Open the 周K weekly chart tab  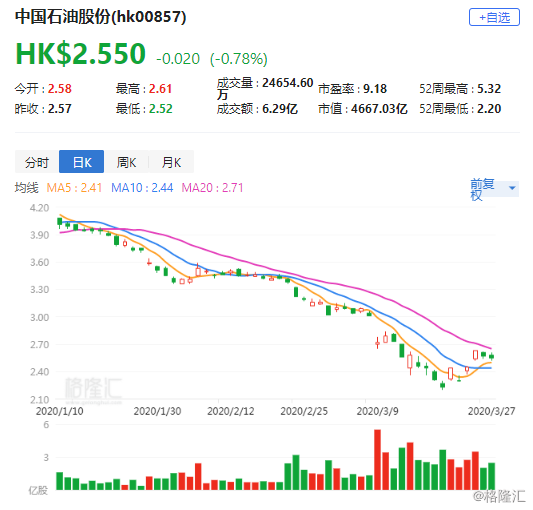coord(126,162)
